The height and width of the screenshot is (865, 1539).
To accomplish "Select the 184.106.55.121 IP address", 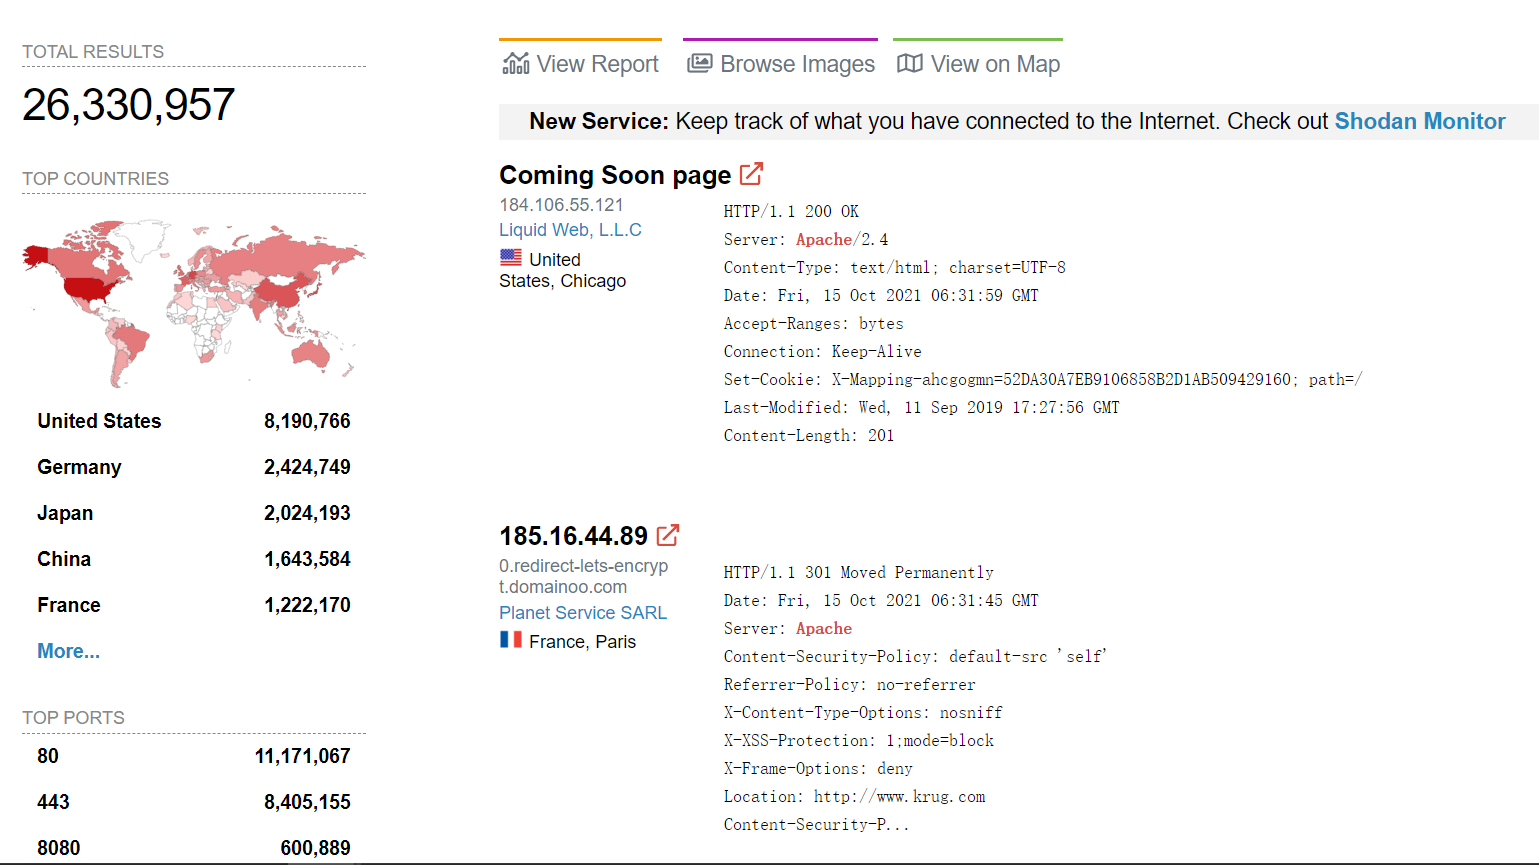I will point(561,204).
